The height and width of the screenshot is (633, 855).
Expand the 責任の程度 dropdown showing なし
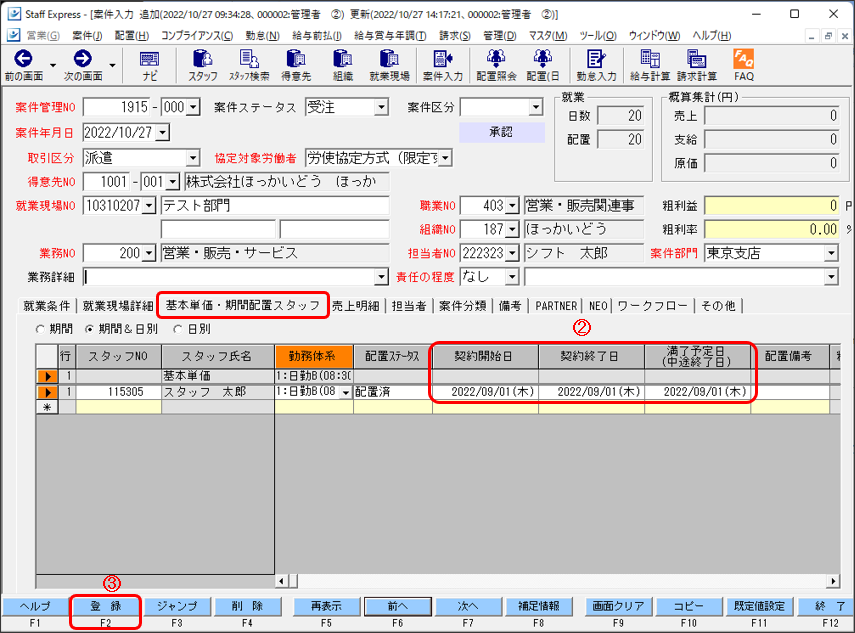(512, 277)
